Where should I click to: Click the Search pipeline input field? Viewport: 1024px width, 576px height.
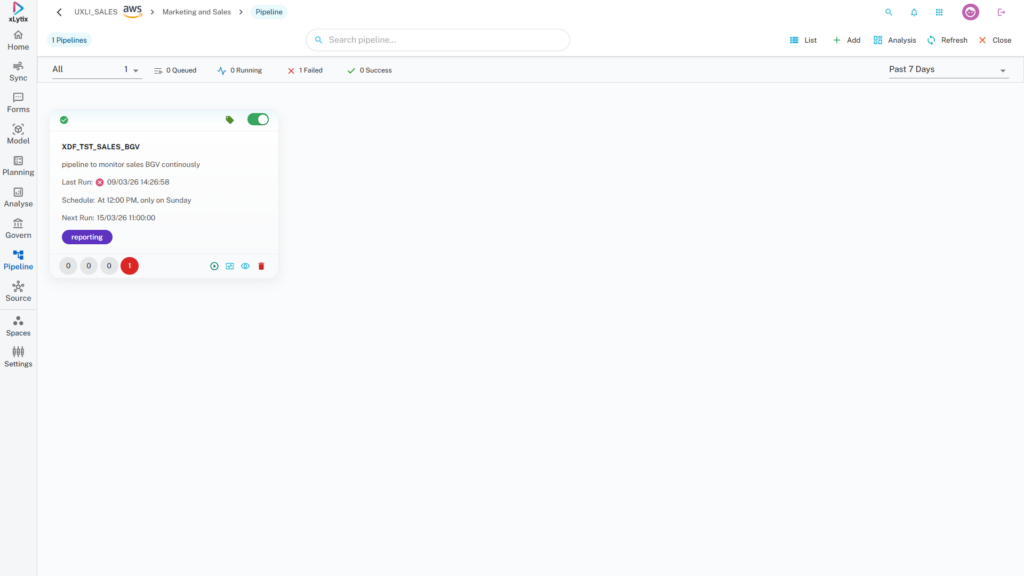[438, 40]
